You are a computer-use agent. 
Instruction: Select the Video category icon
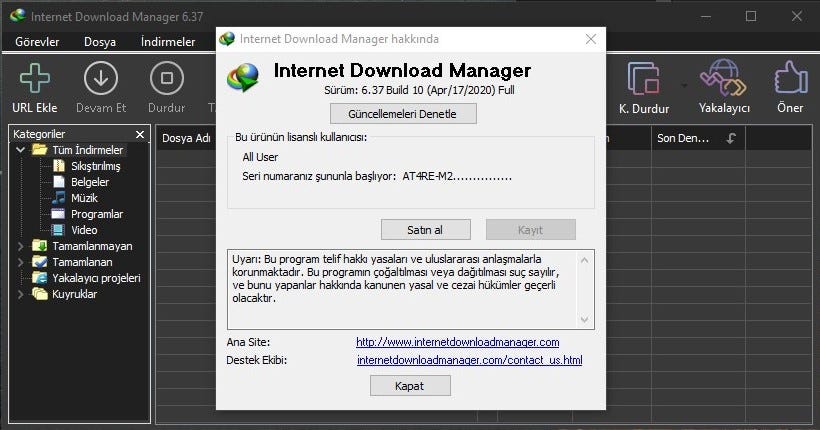click(58, 230)
